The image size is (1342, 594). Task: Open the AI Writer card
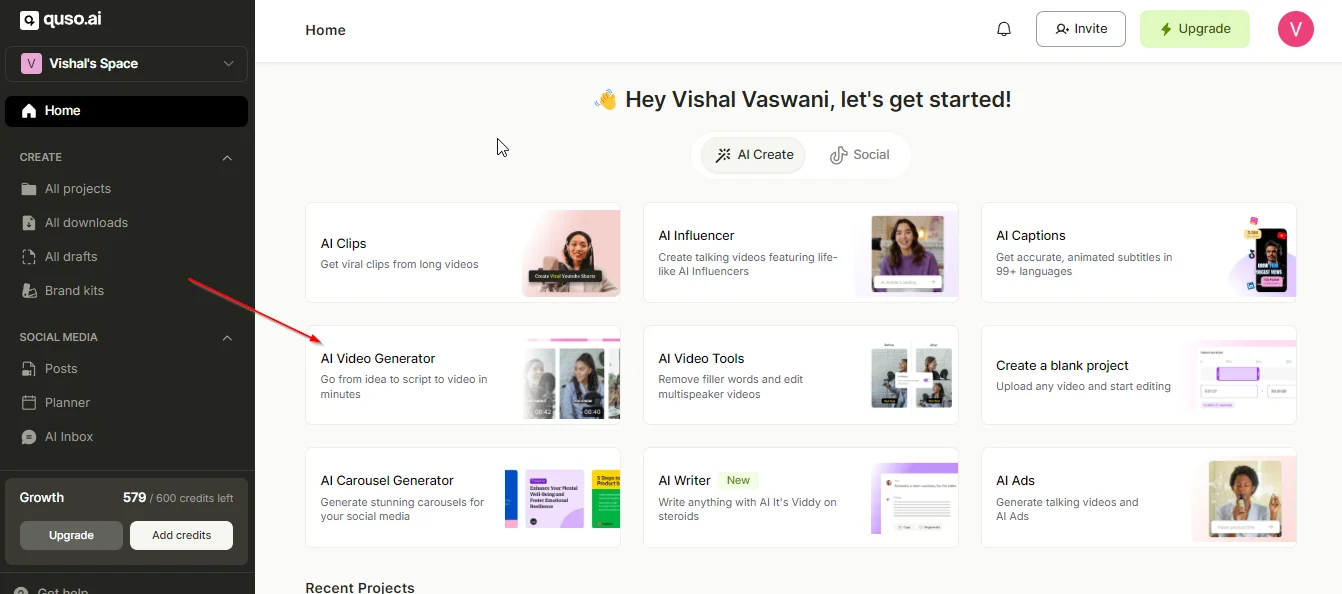(x=800, y=497)
